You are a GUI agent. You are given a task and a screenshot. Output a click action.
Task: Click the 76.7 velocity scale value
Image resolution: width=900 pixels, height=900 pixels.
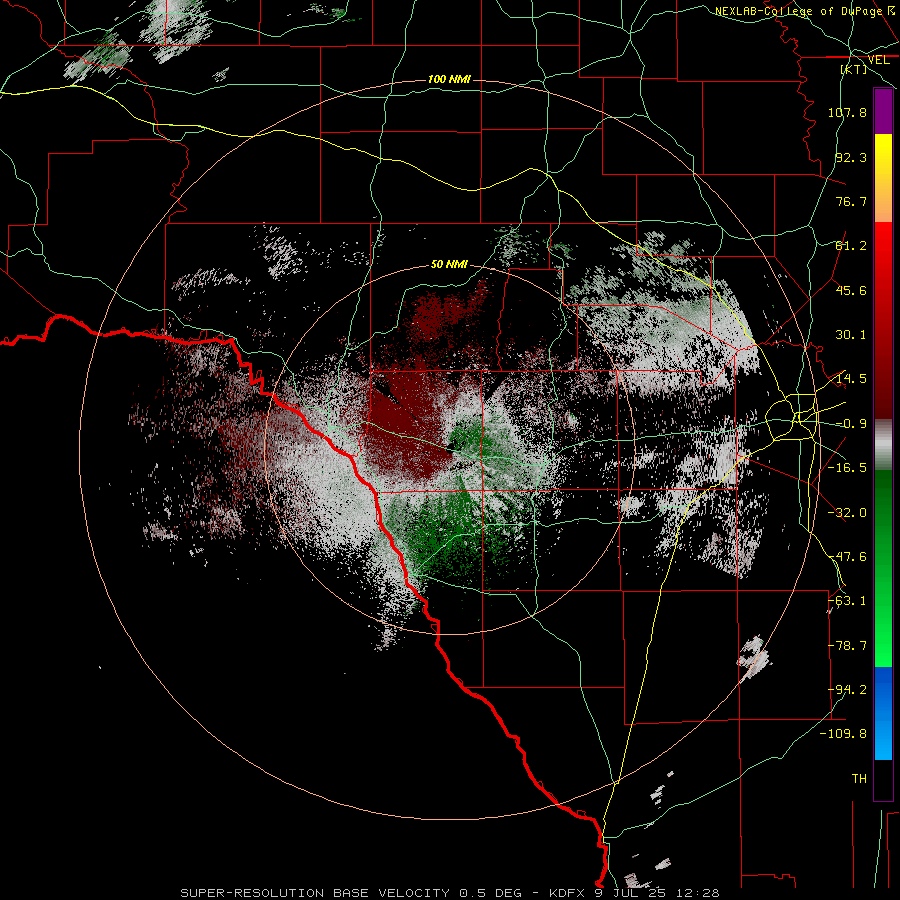(851, 201)
